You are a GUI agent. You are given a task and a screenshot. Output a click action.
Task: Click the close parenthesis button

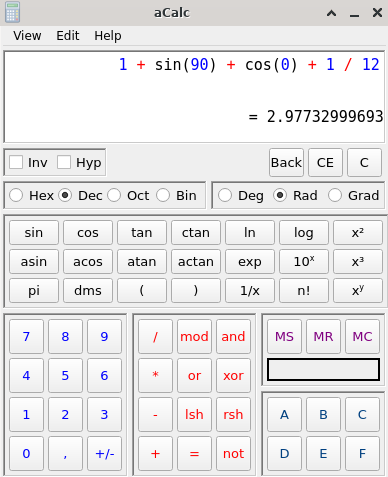click(196, 291)
